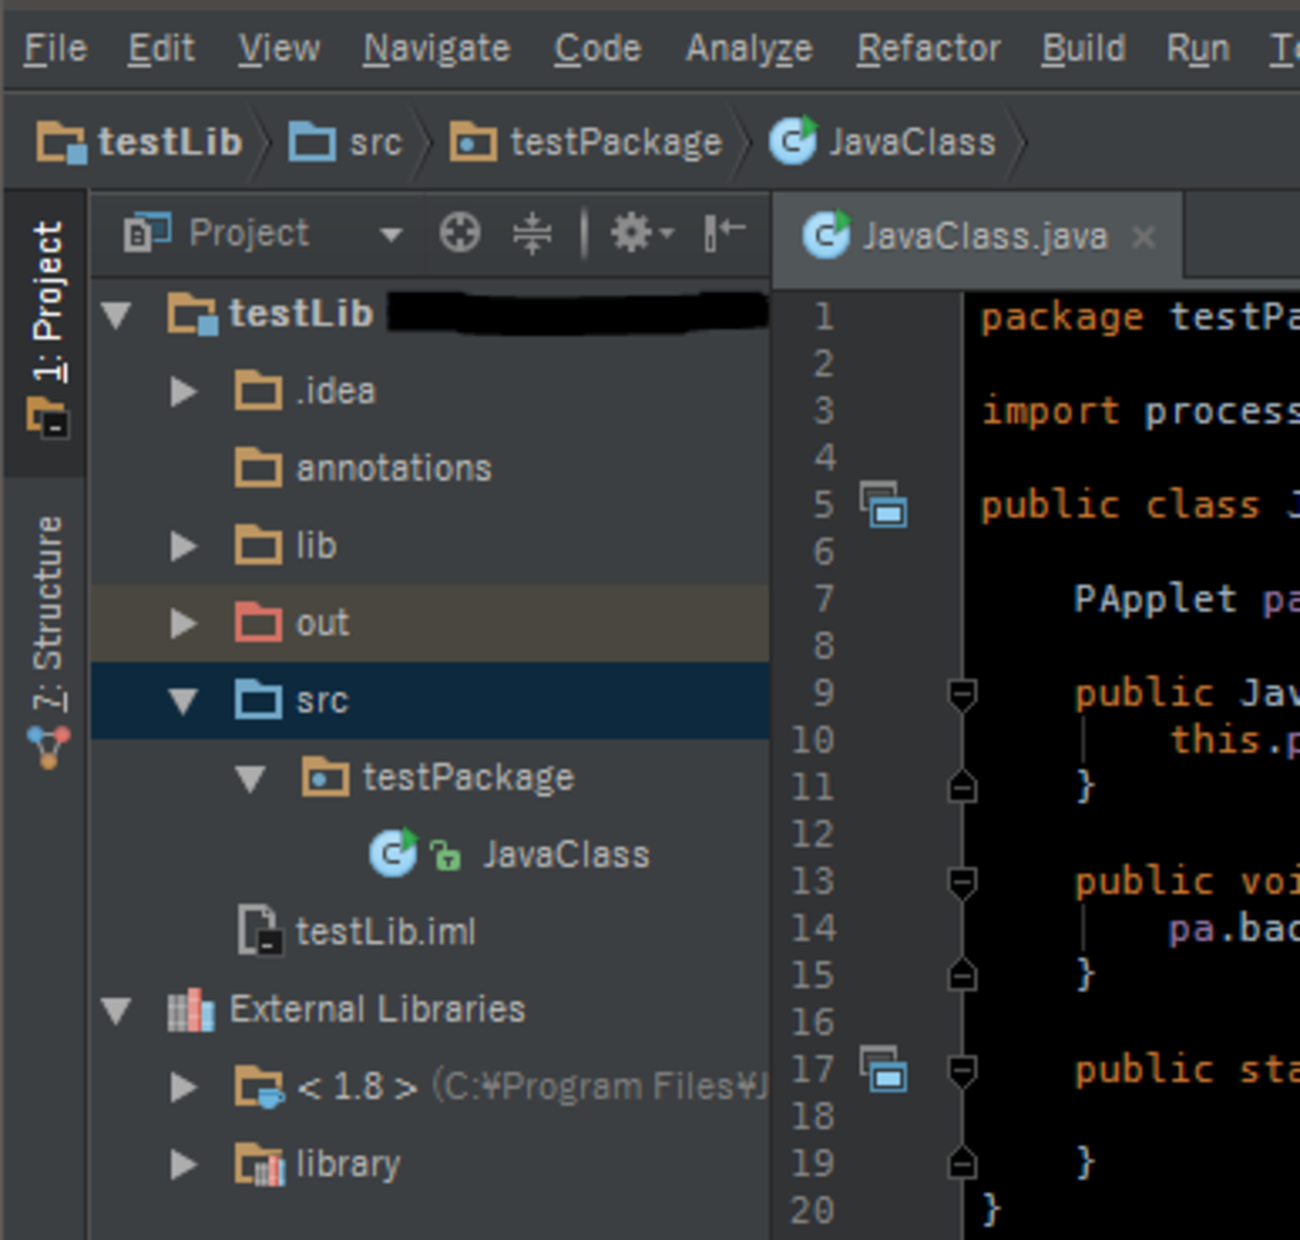This screenshot has height=1240, width=1300.
Task: Click the collapse all icon in Project panel
Action: (x=532, y=234)
